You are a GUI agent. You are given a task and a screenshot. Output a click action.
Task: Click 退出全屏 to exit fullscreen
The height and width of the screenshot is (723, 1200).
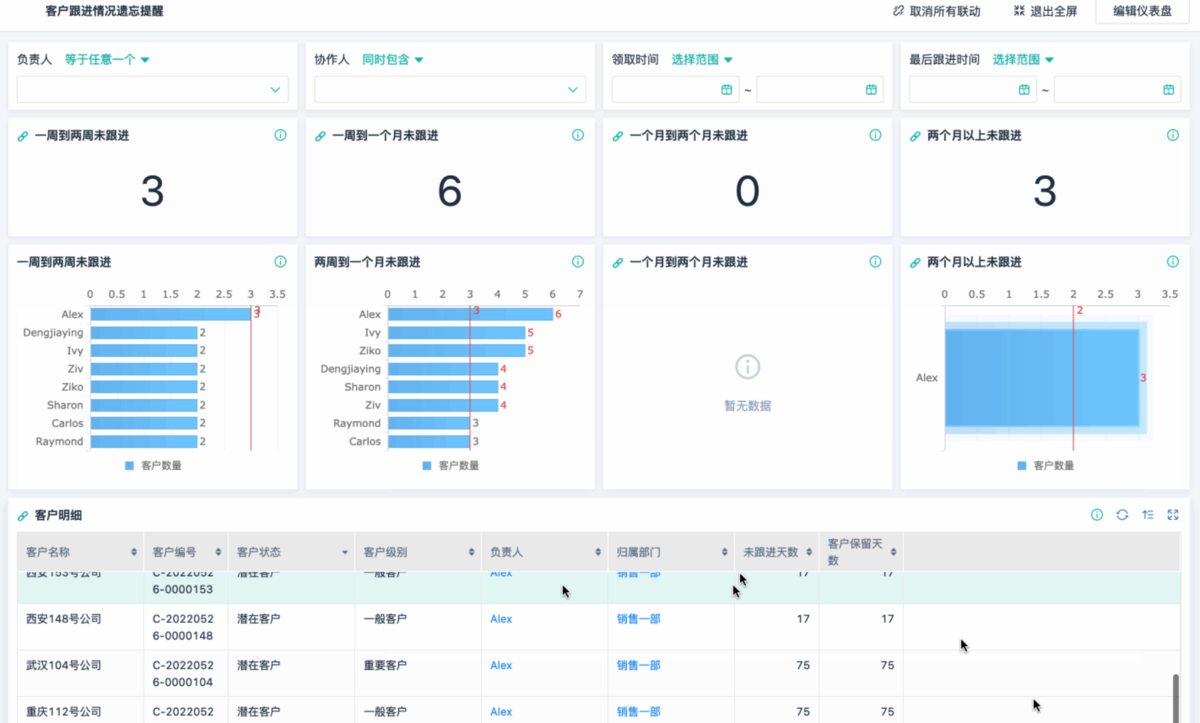[1047, 12]
